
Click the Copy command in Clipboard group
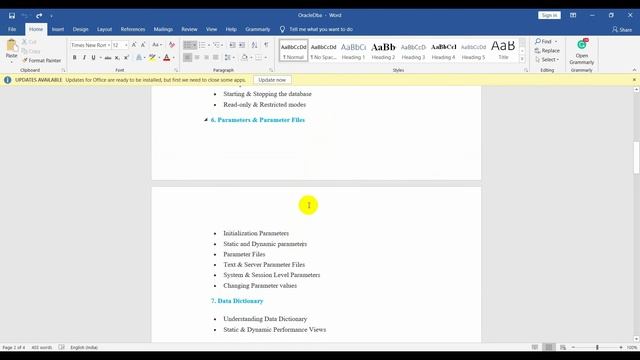tap(31, 51)
